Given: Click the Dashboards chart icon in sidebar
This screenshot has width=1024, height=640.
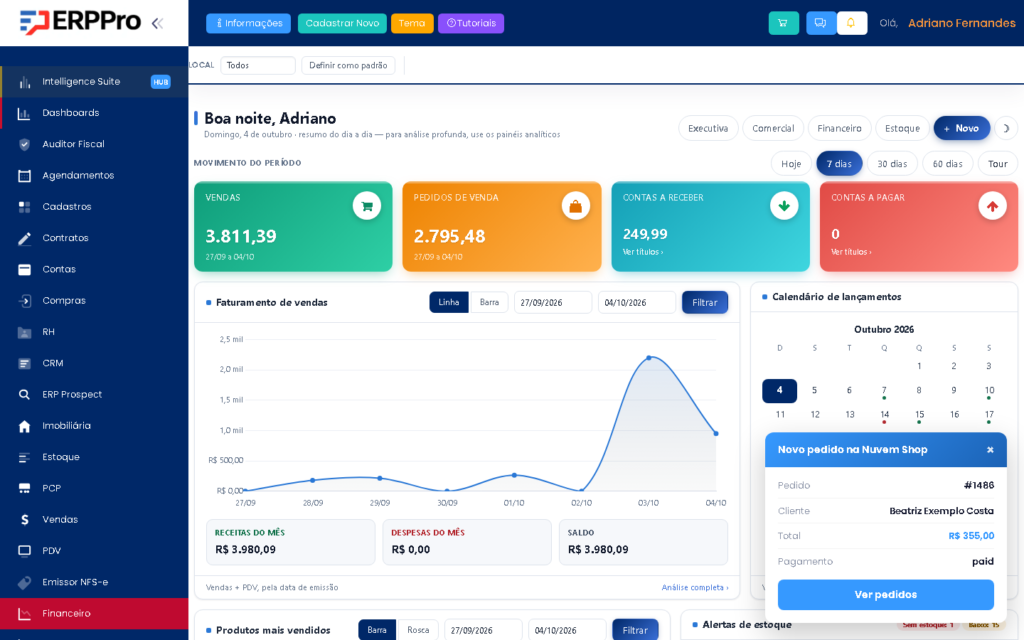Looking at the screenshot, I should tap(24, 113).
